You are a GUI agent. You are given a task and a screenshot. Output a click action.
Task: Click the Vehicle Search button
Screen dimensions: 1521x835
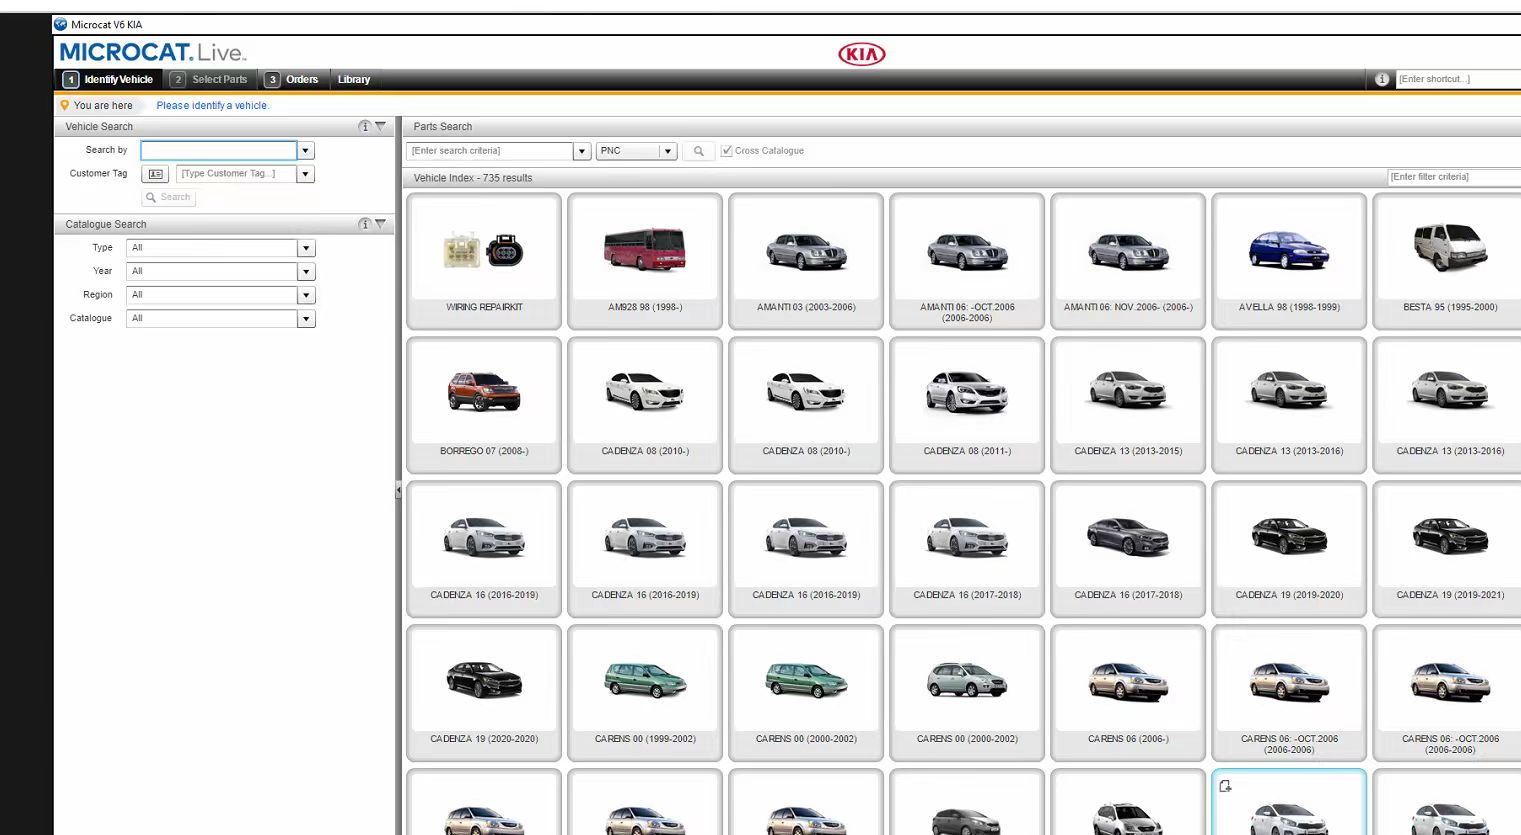point(168,197)
